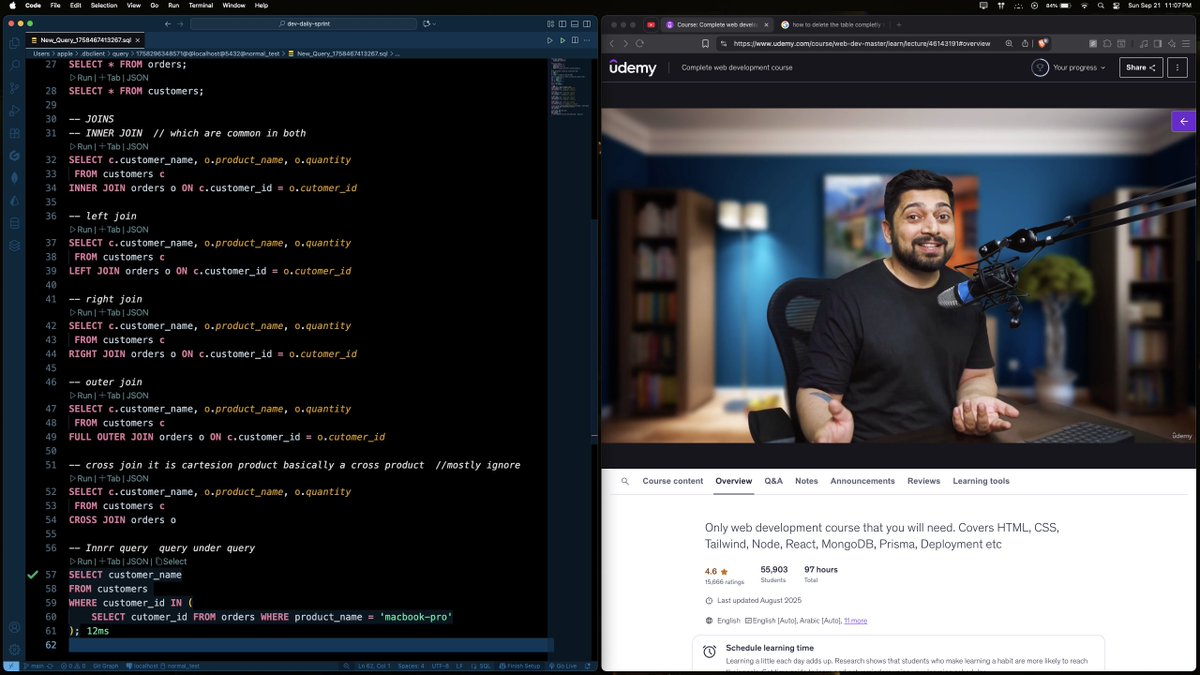
Task: Open a new browser tab with plus
Action: (899, 24)
